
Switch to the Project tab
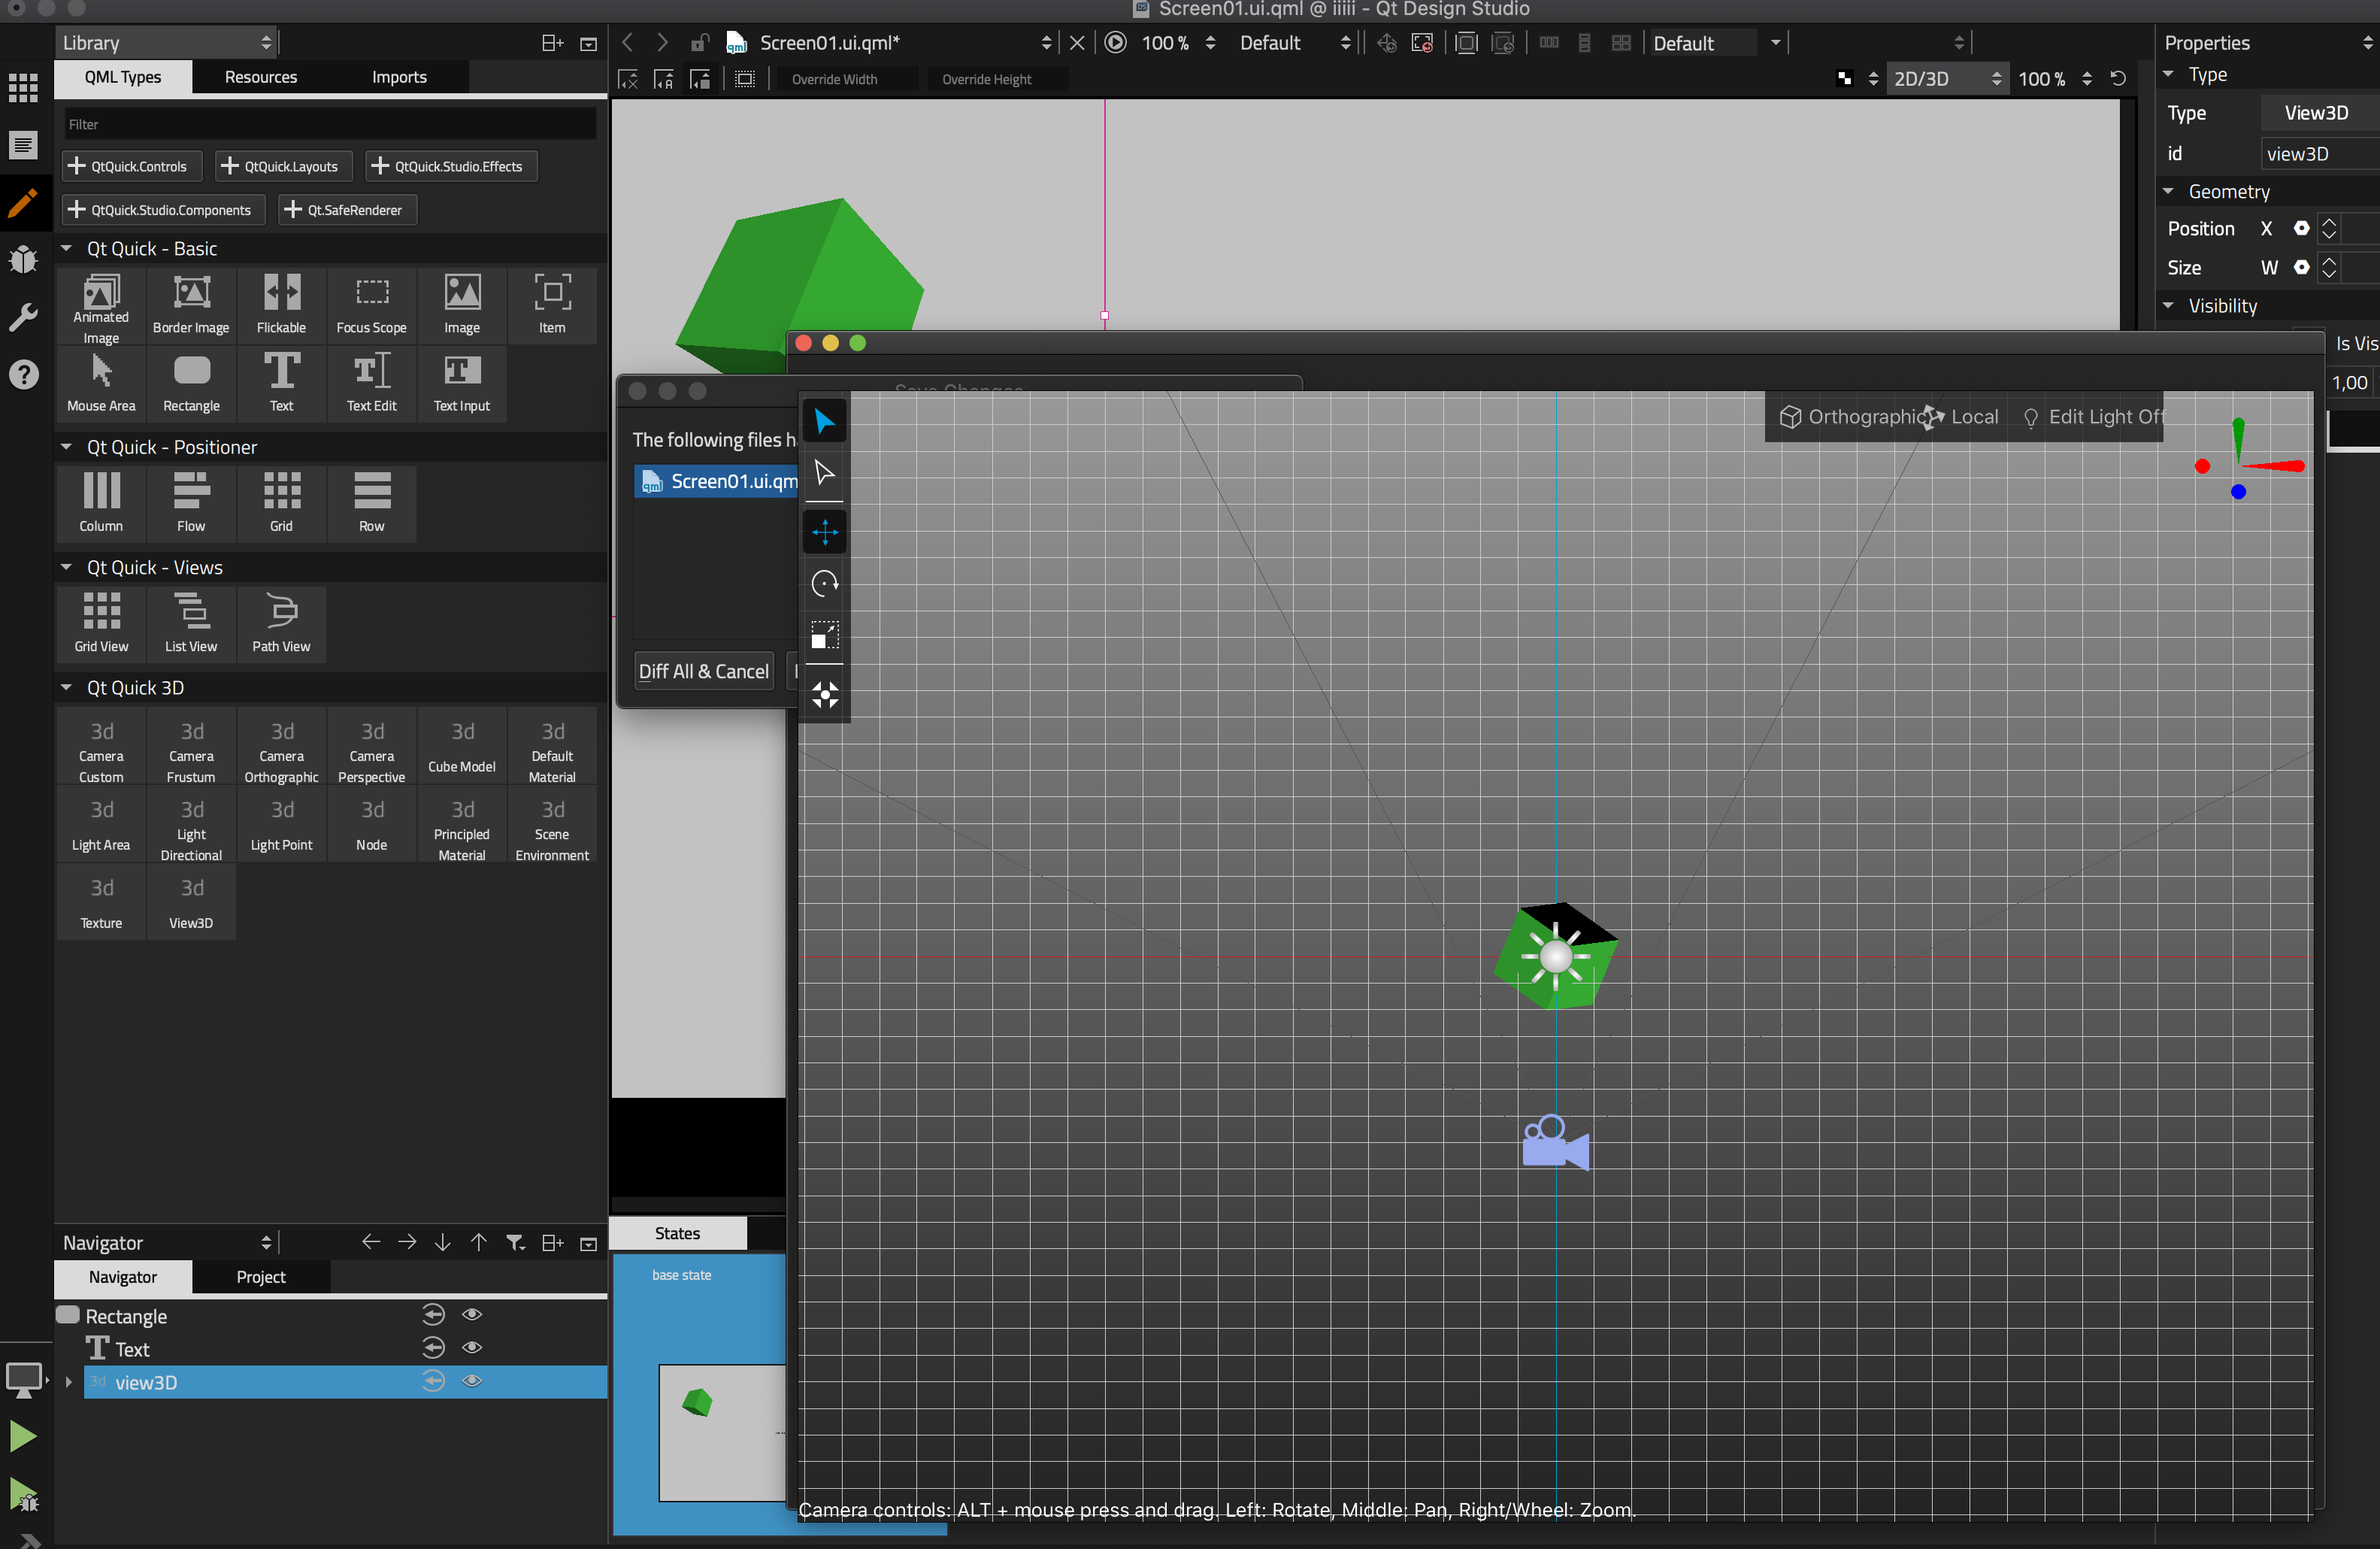click(x=260, y=1277)
